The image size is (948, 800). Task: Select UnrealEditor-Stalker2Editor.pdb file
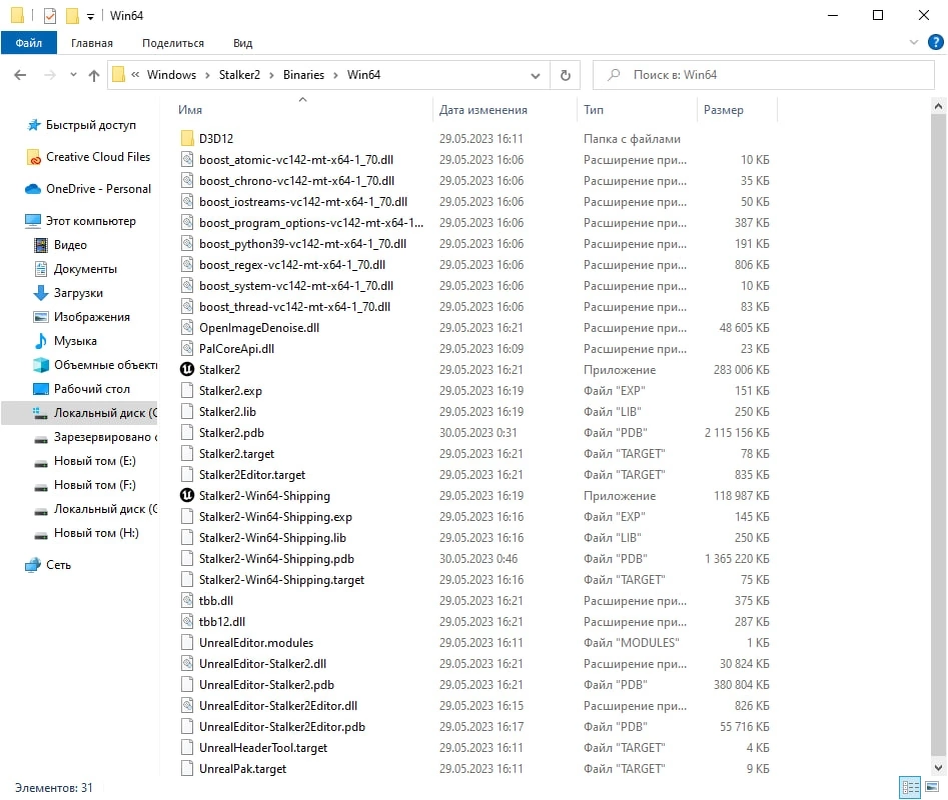[x=282, y=727]
